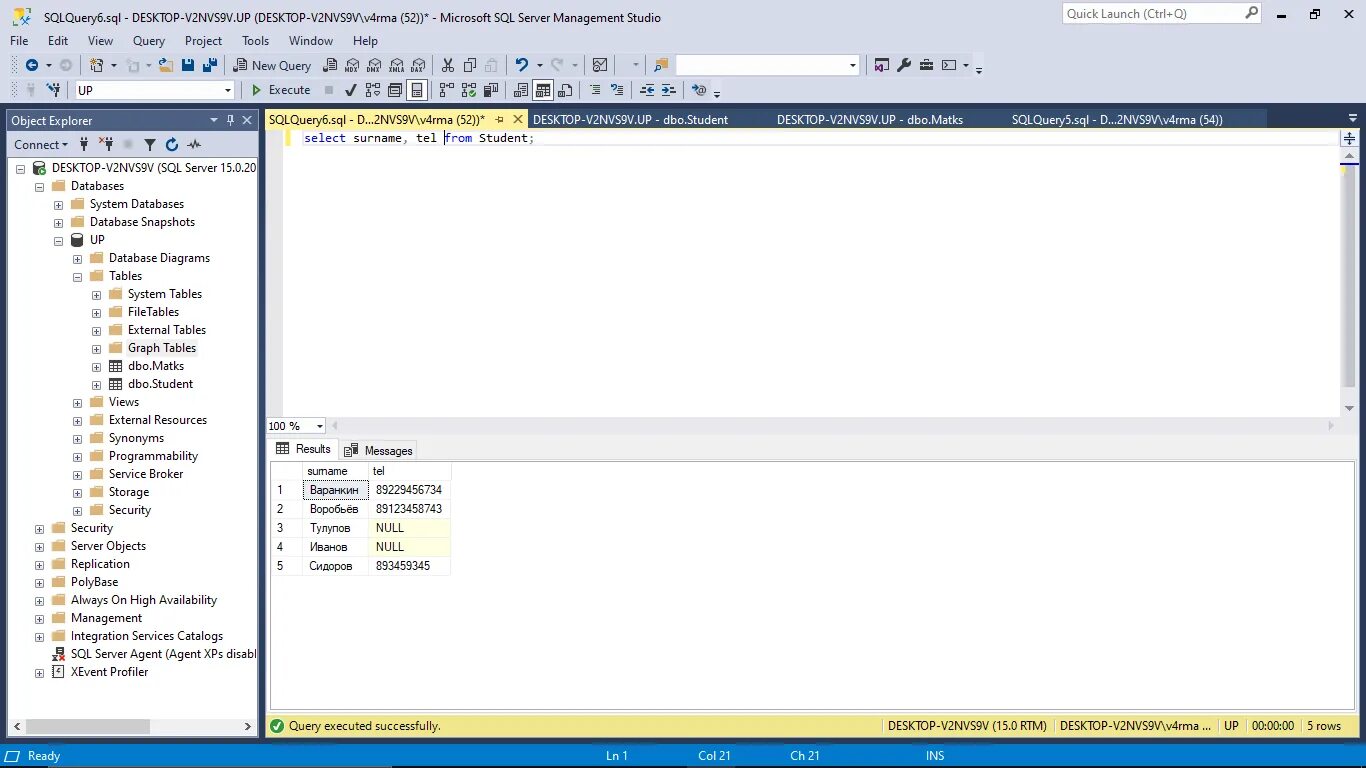The width and height of the screenshot is (1366, 768).
Task: Click the Copy icon
Action: 470,65
